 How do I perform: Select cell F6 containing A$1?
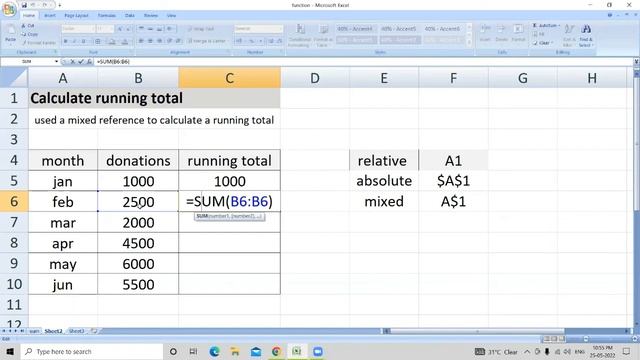coord(453,201)
